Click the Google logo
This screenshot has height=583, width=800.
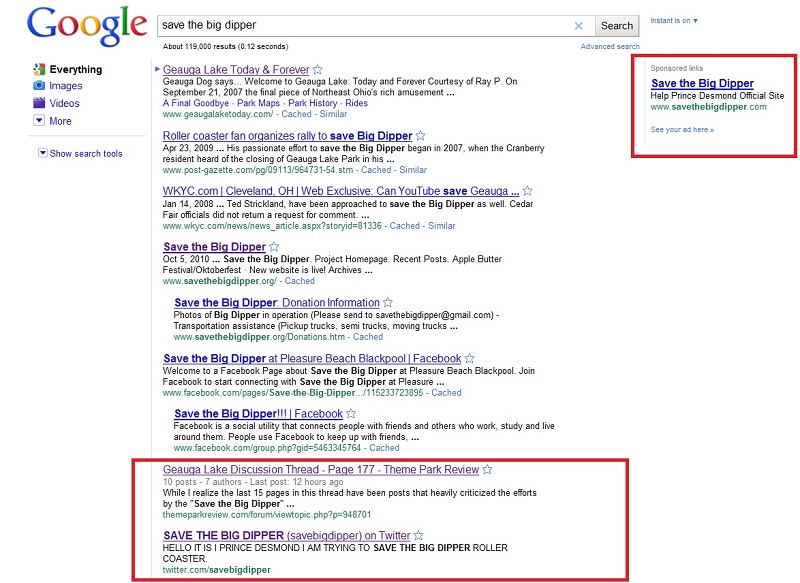87,27
